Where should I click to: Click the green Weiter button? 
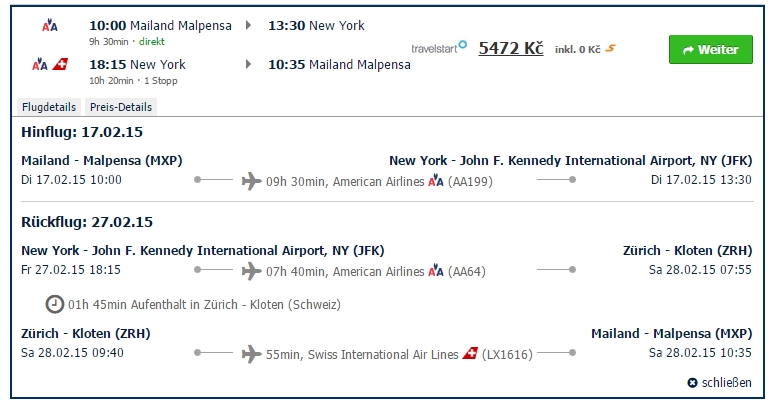pyautogui.click(x=710, y=49)
